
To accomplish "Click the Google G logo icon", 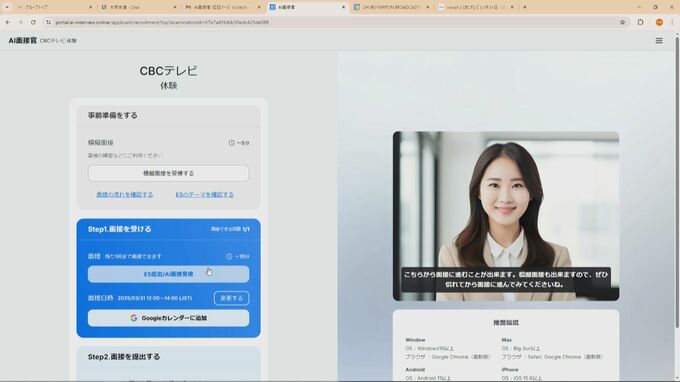I will 134,318.
